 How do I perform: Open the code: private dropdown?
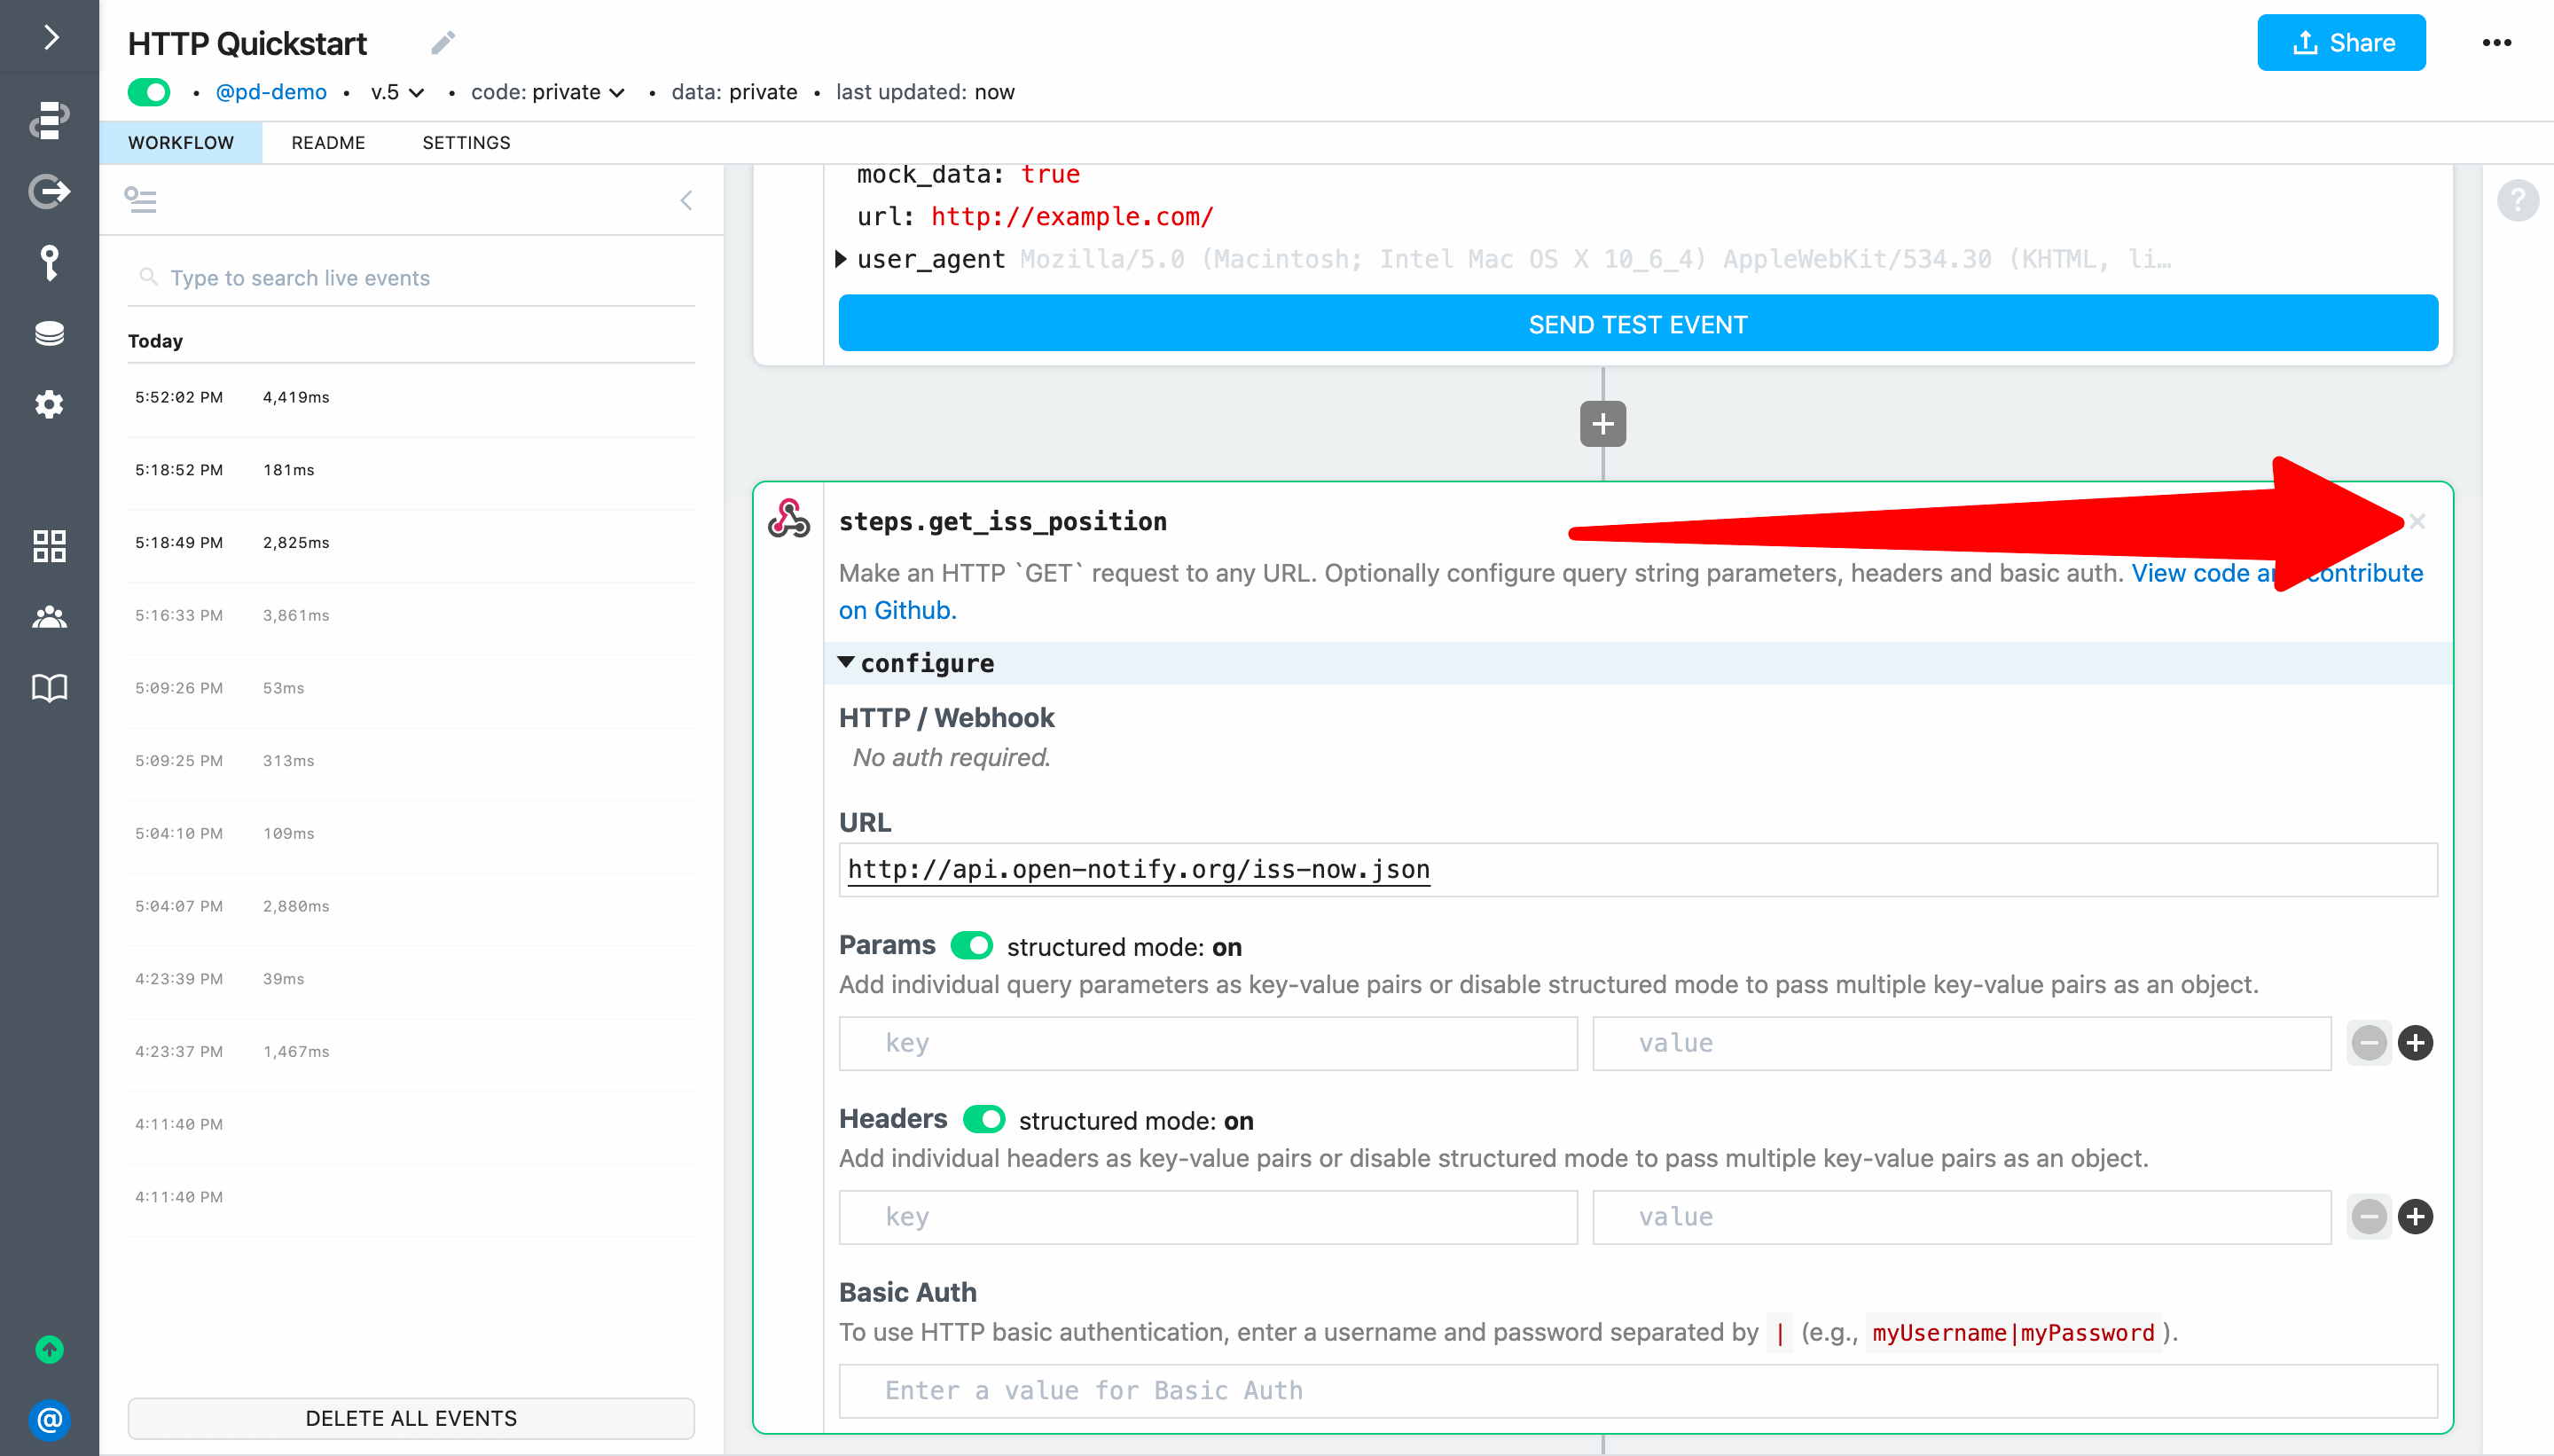tap(548, 92)
